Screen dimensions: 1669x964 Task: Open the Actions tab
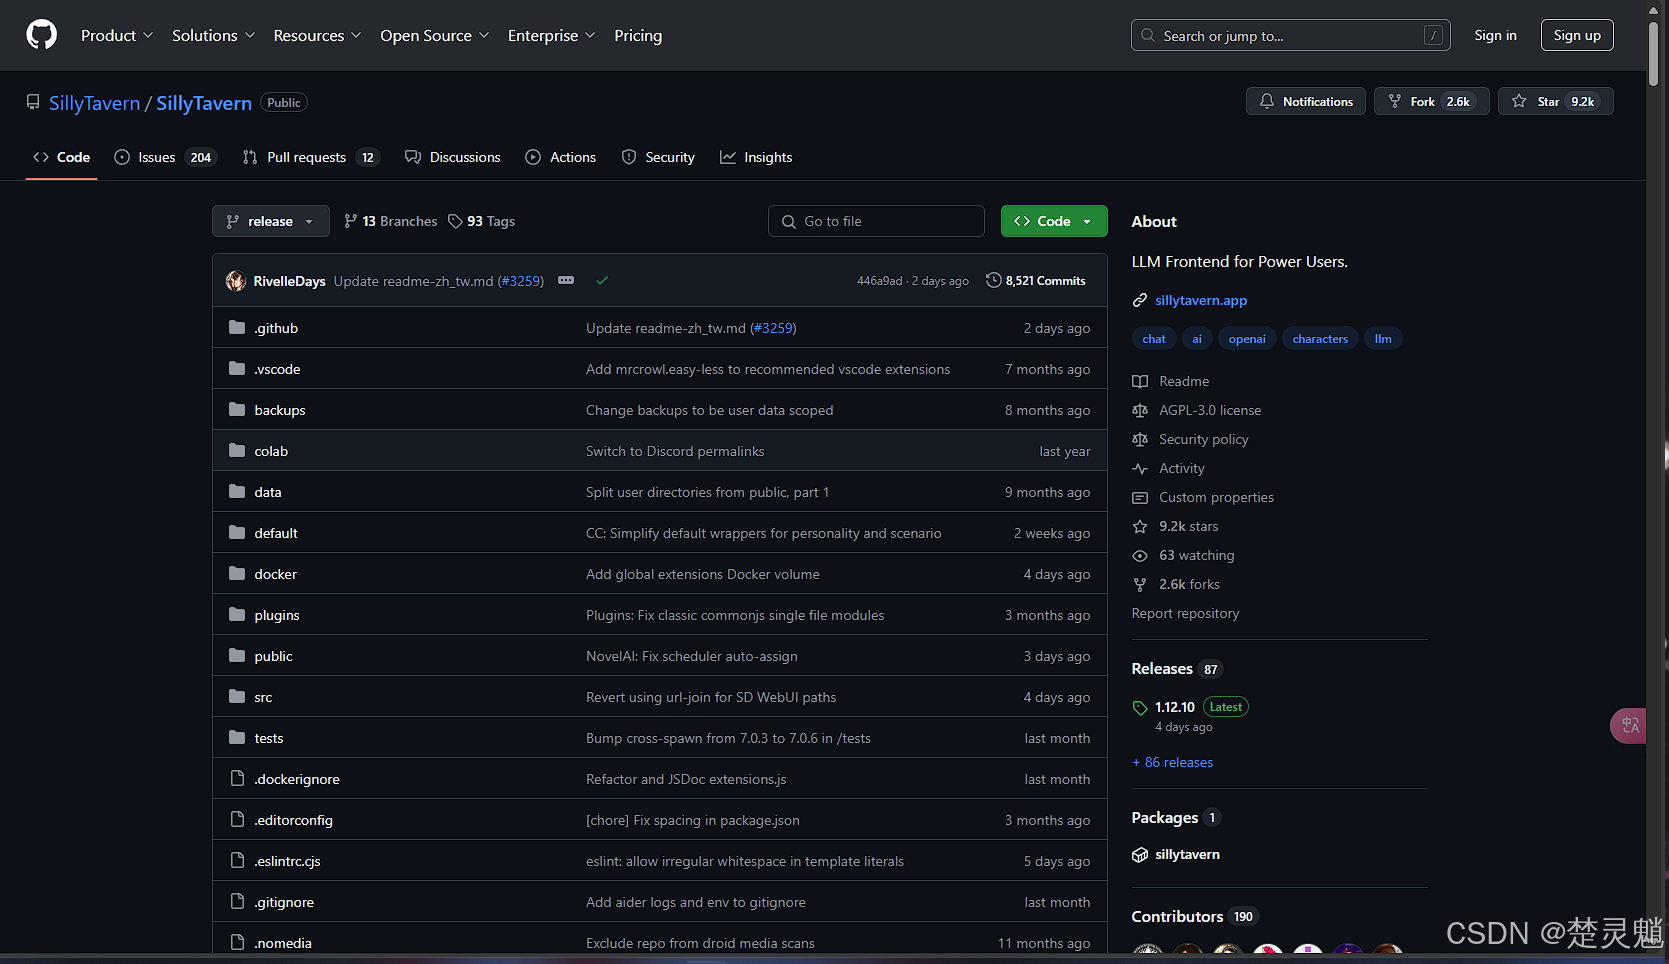click(561, 157)
